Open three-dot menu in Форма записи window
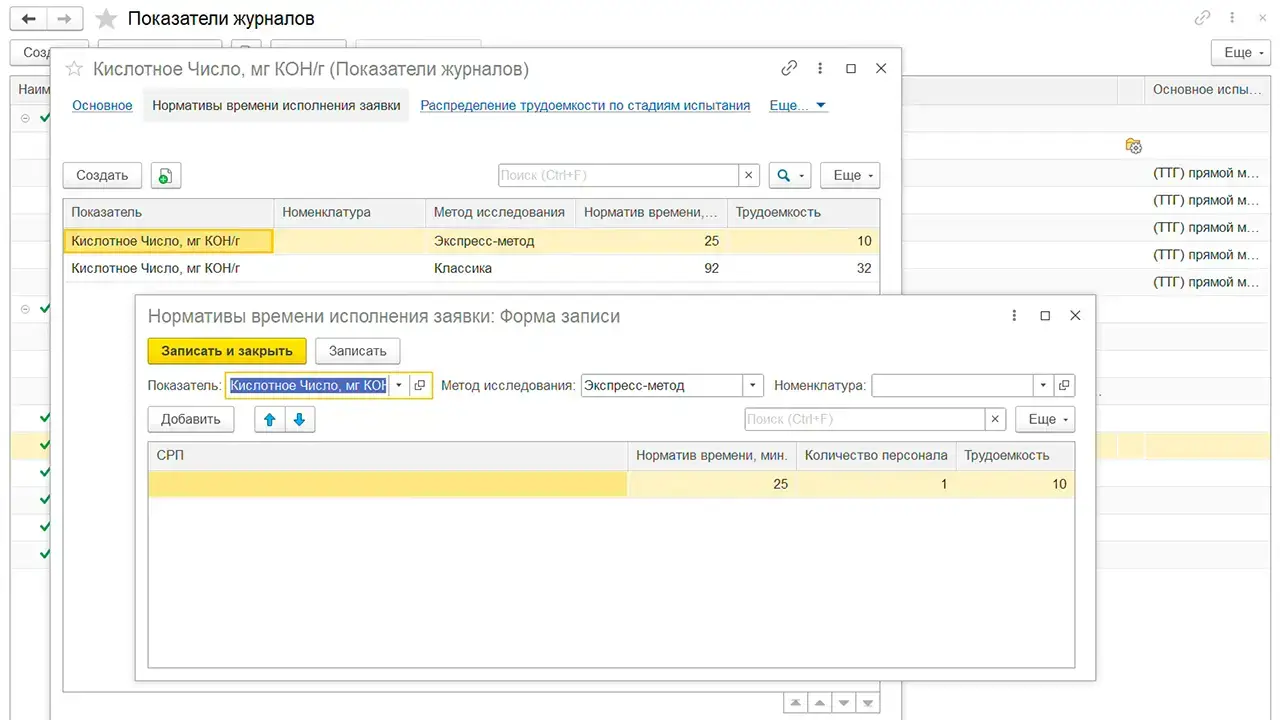Screen dimensions: 1280x720 point(1015,315)
